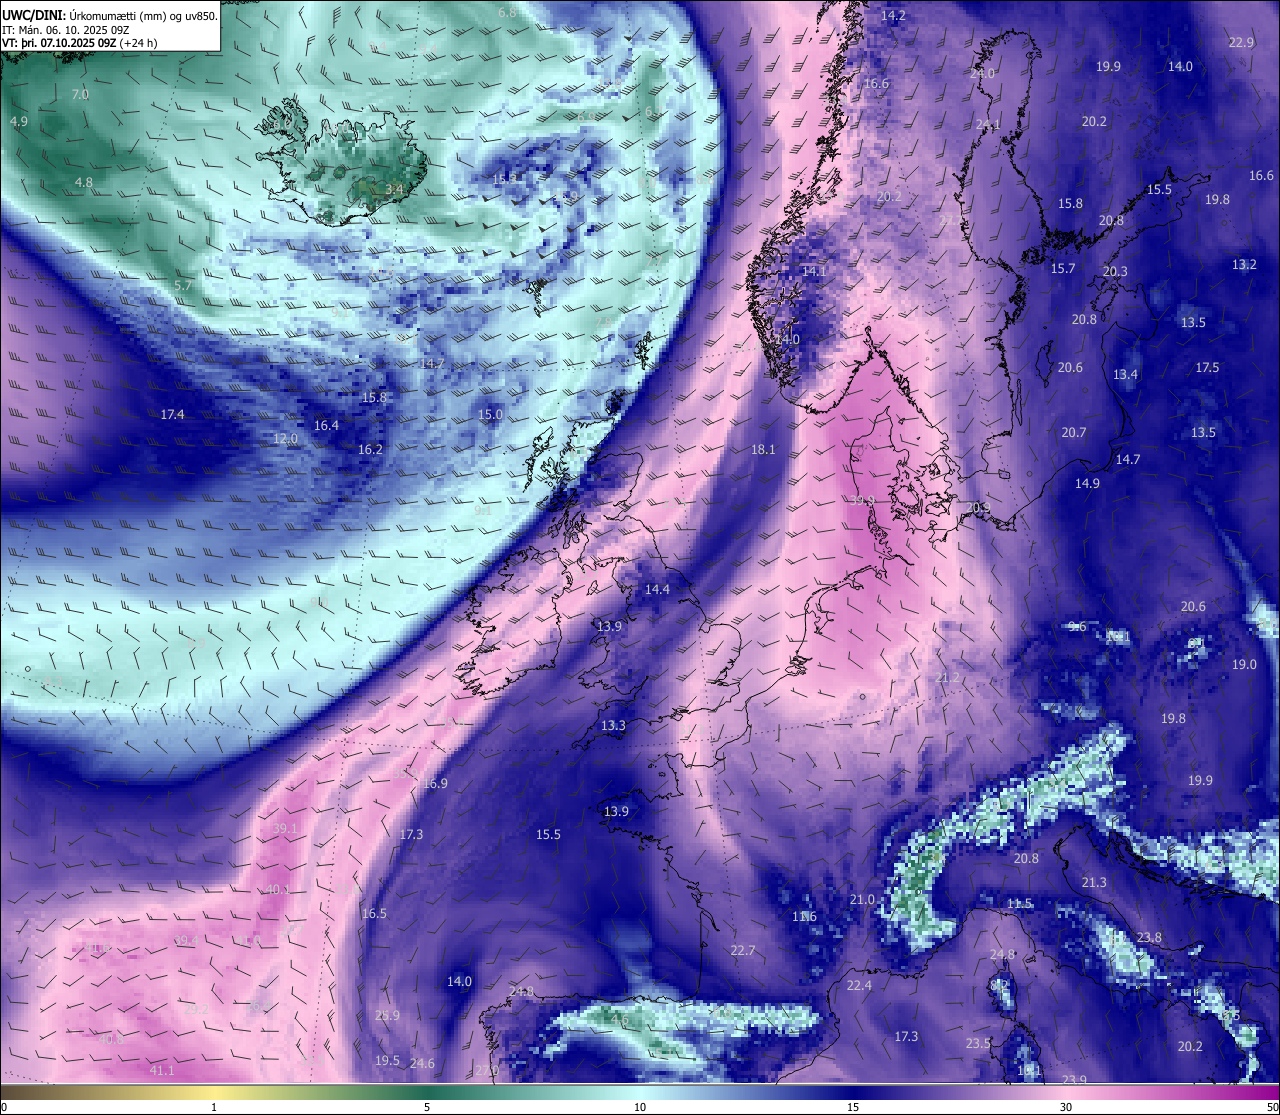Click the 17.5 value label
This screenshot has height=1115, width=1280.
[1207, 368]
